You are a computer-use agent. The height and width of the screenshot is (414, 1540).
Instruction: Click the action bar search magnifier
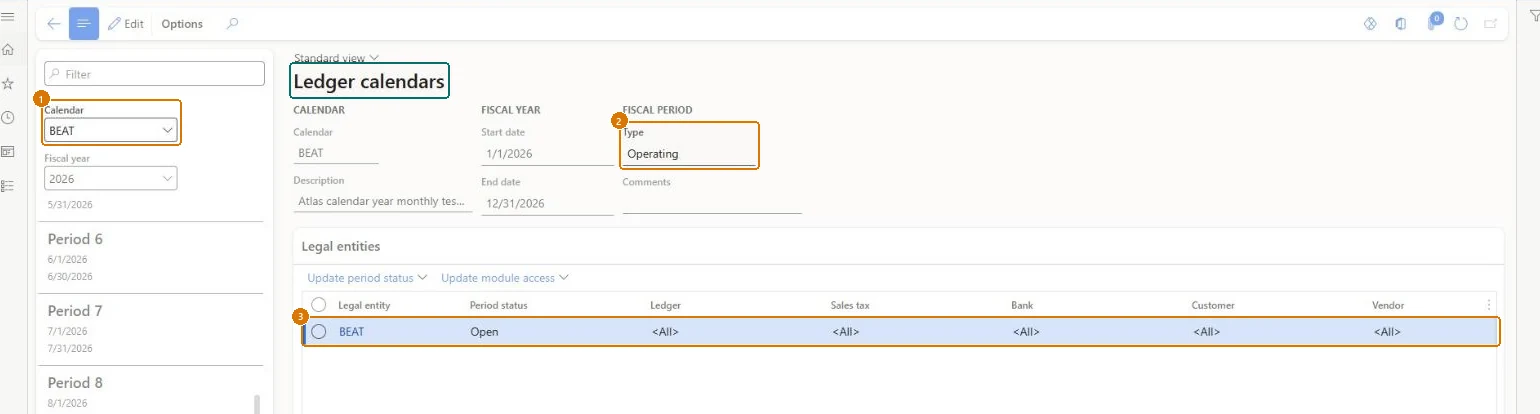tap(232, 24)
